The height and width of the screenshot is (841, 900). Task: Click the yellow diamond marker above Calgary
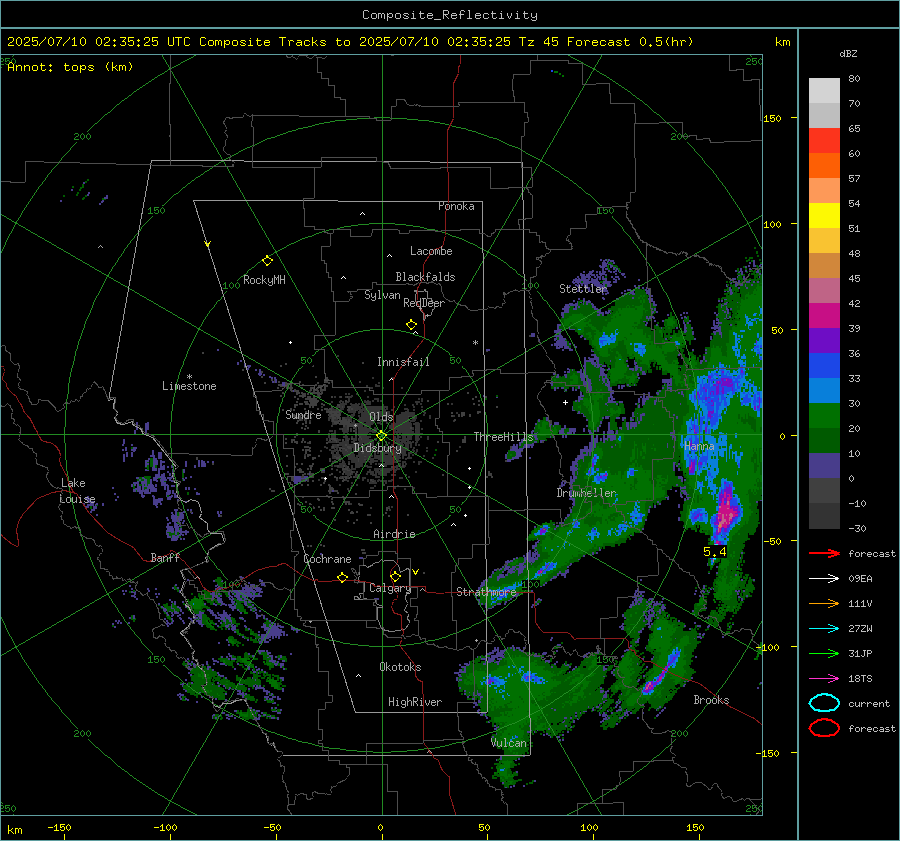pos(395,576)
